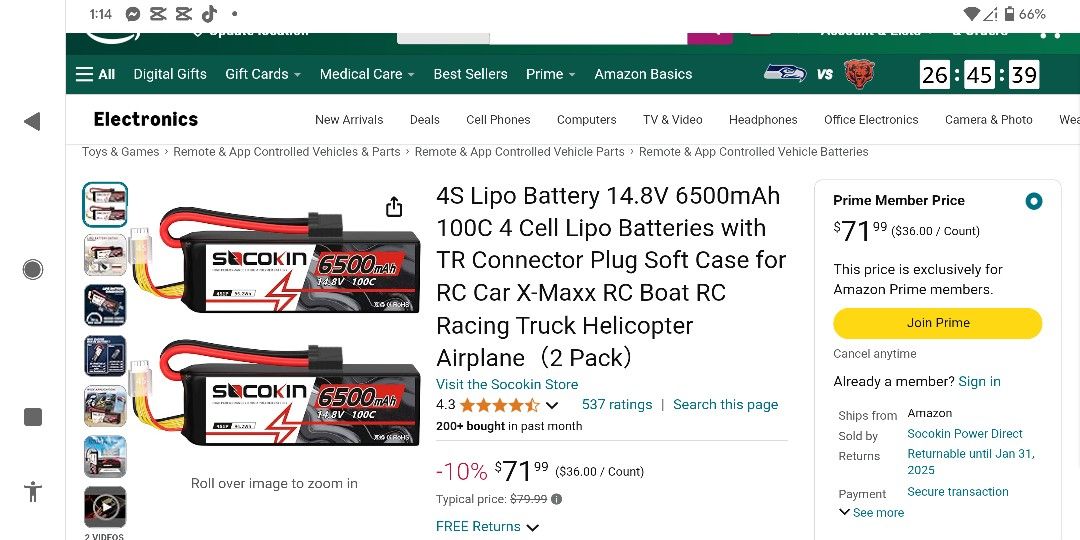
Task: Open the All hamburger menu
Action: coord(95,74)
